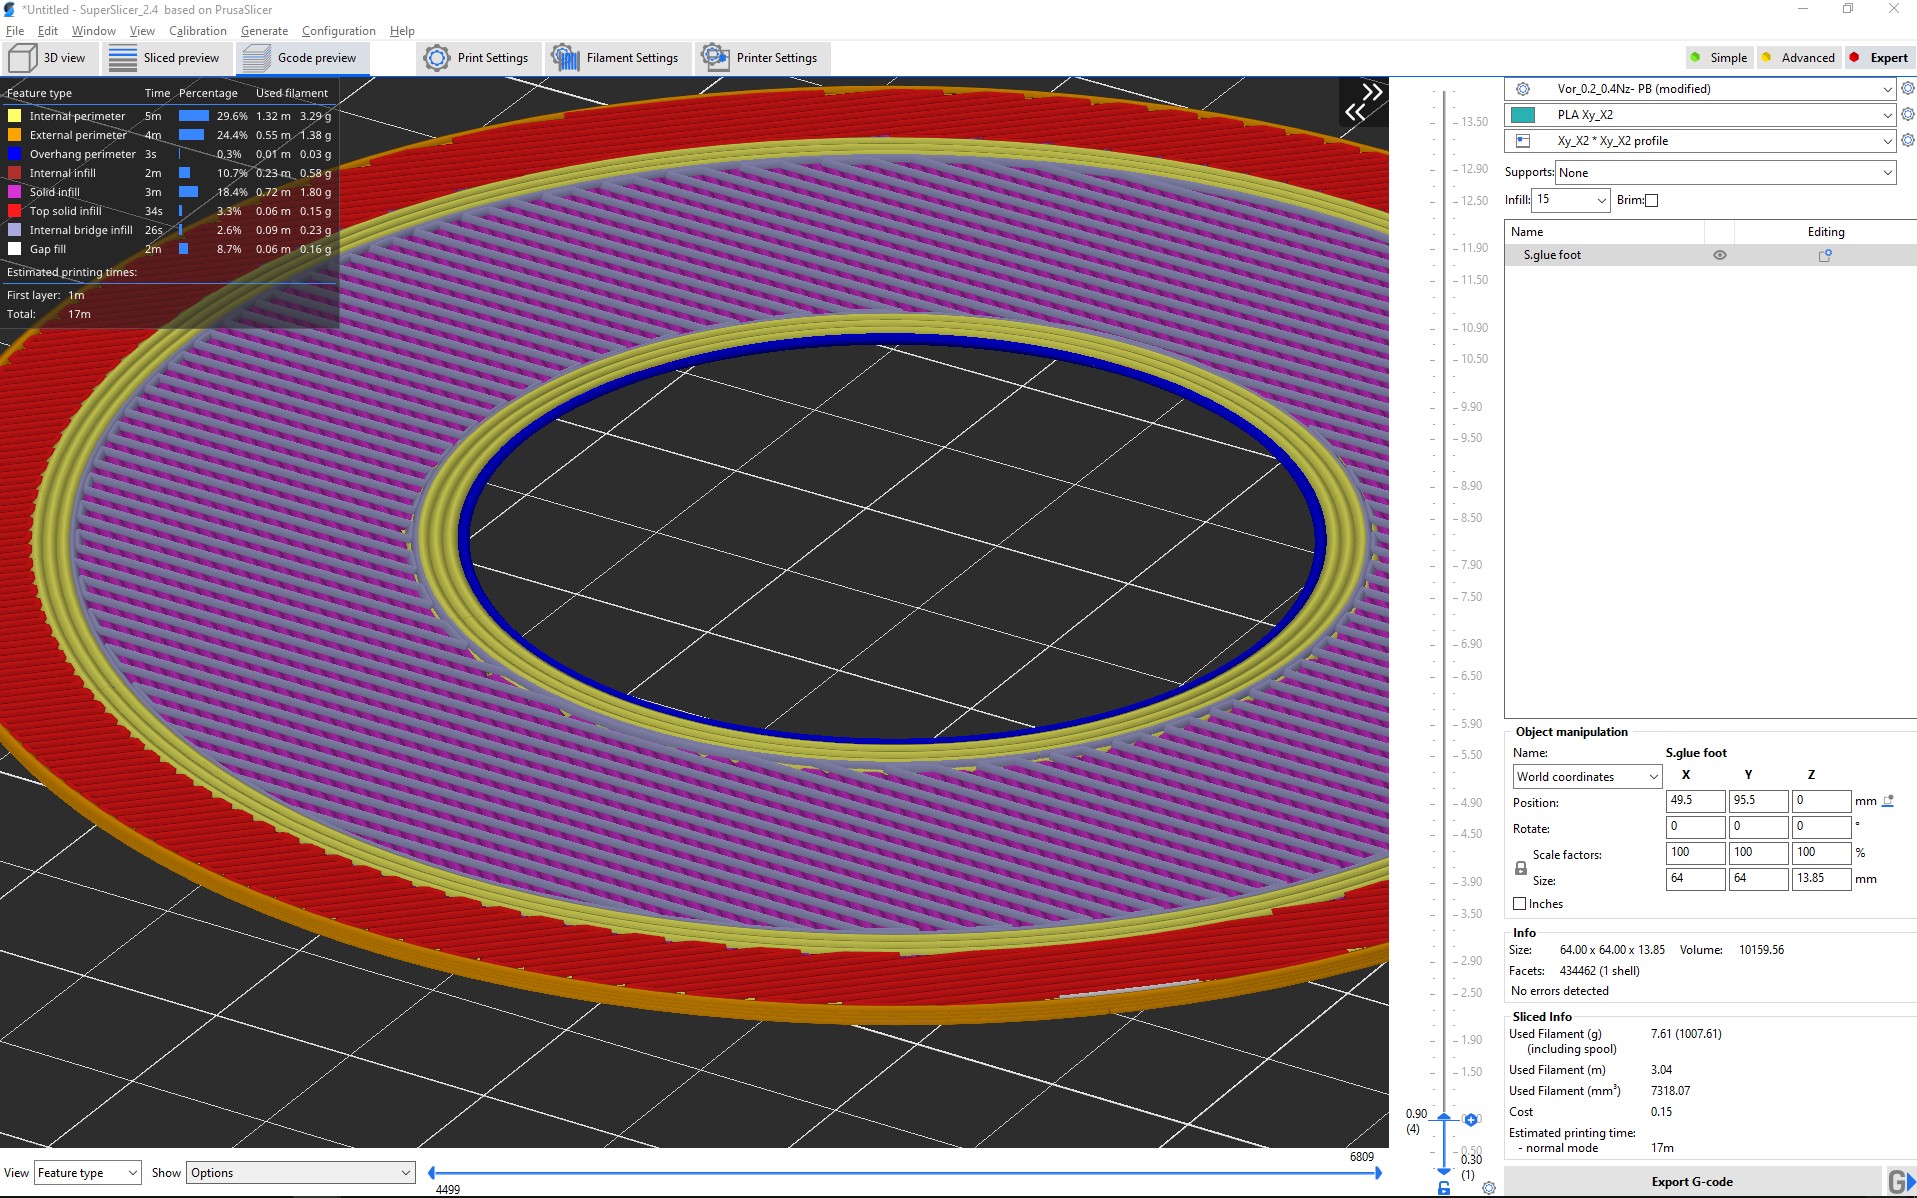
Task: Enable the Brim checkbox
Action: tap(1651, 200)
